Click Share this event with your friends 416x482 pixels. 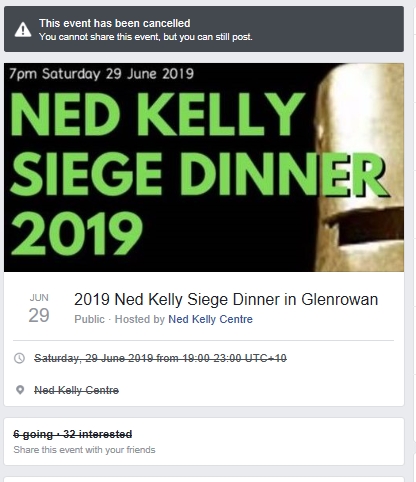[x=84, y=450]
